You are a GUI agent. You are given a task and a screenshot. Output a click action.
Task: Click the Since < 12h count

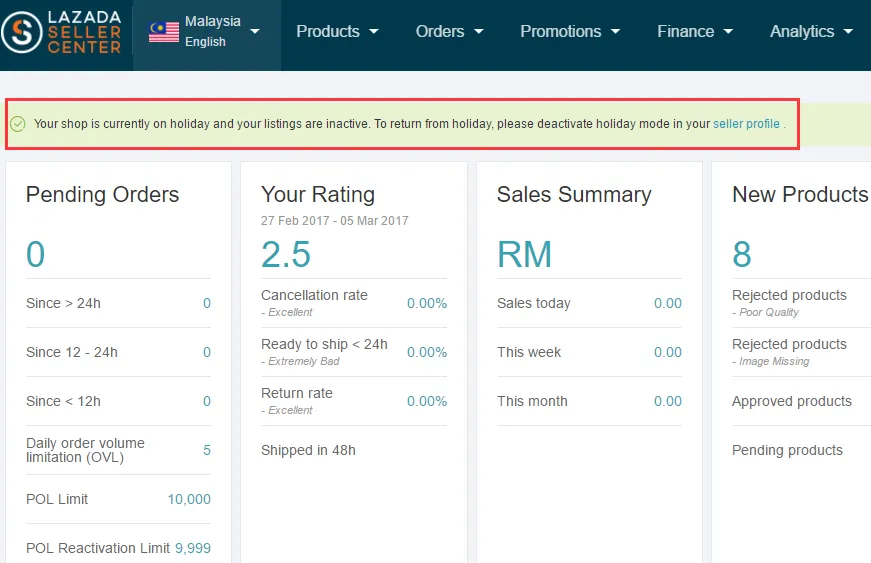click(x=207, y=401)
